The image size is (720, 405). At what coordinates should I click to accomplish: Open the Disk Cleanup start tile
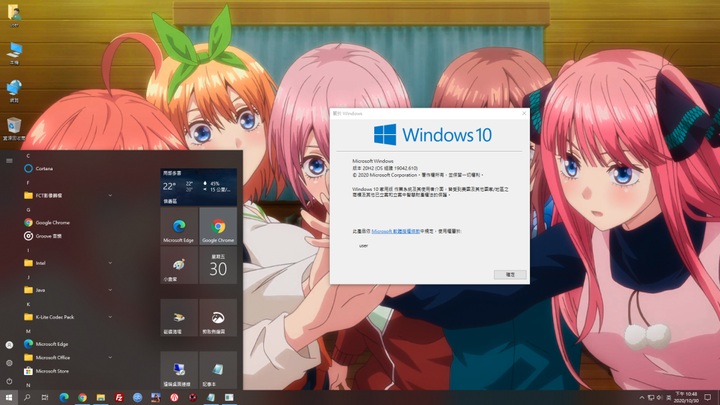coord(179,318)
